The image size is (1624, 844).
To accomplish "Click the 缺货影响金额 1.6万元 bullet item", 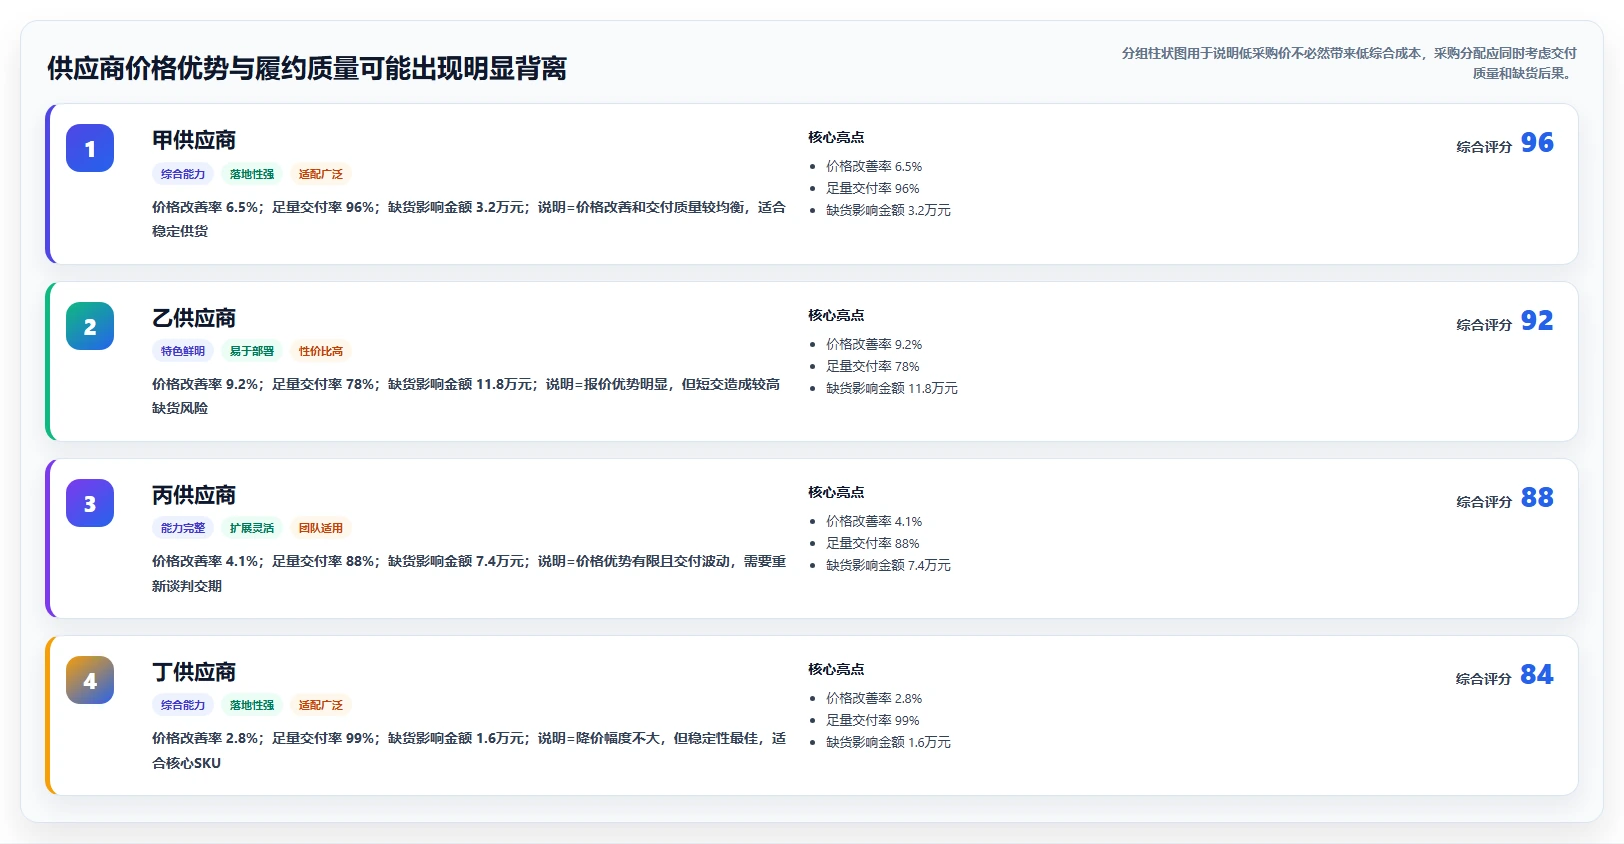I will click(x=888, y=743).
